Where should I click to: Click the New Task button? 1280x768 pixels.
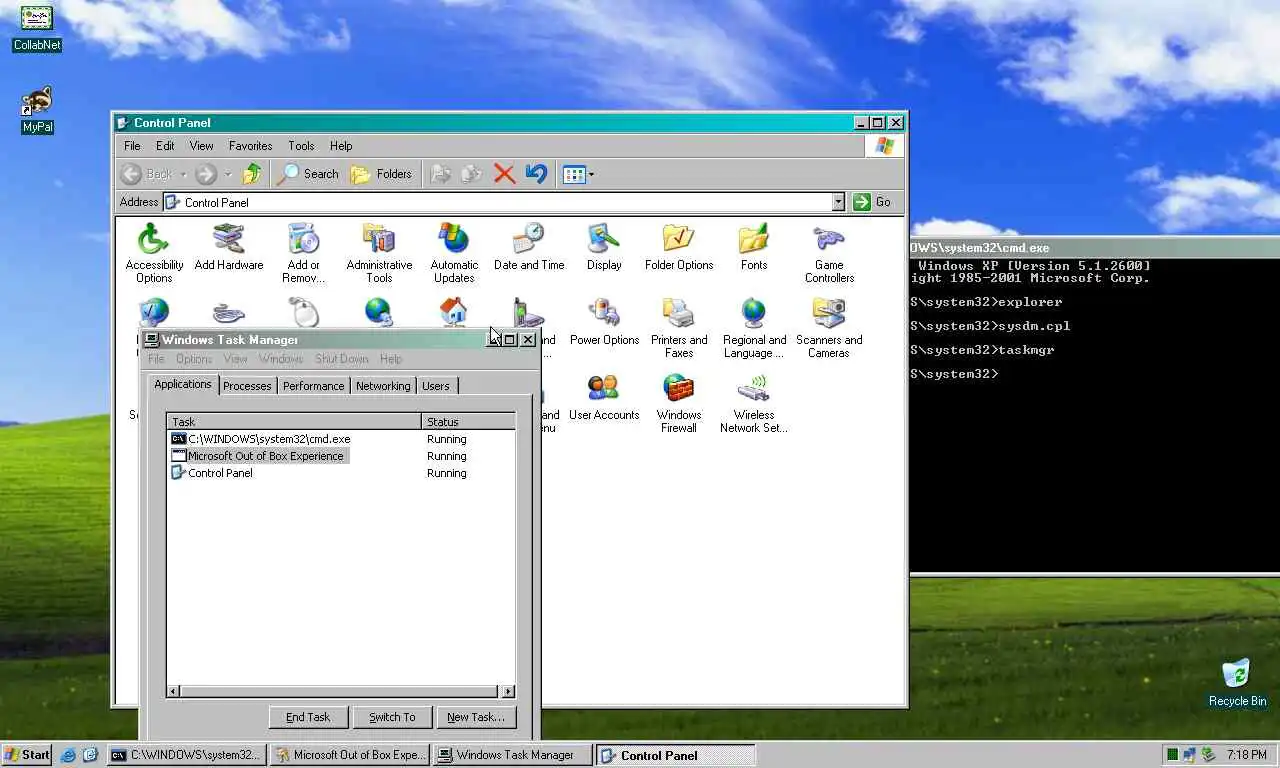pyautogui.click(x=476, y=717)
